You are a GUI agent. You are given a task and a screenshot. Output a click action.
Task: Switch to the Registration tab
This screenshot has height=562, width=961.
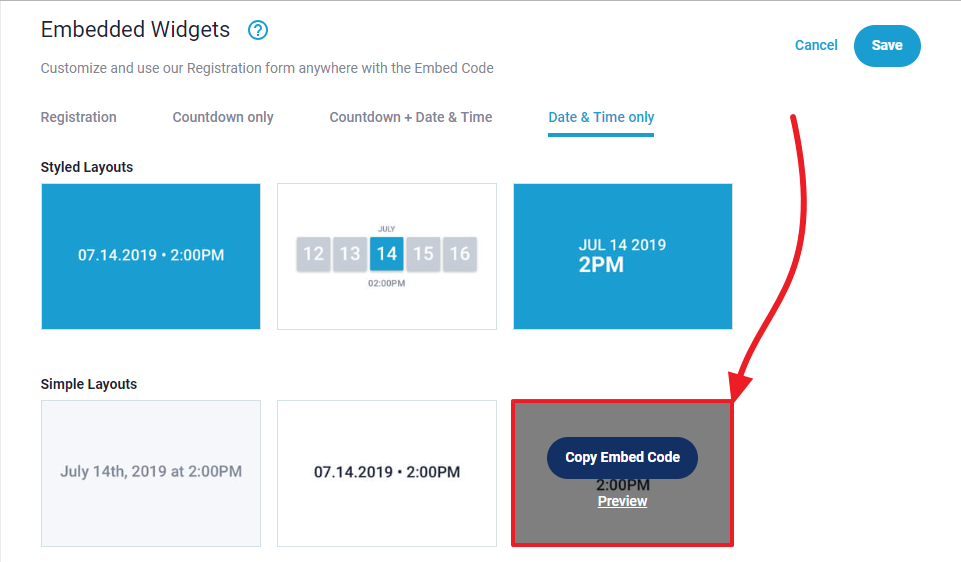(78, 117)
